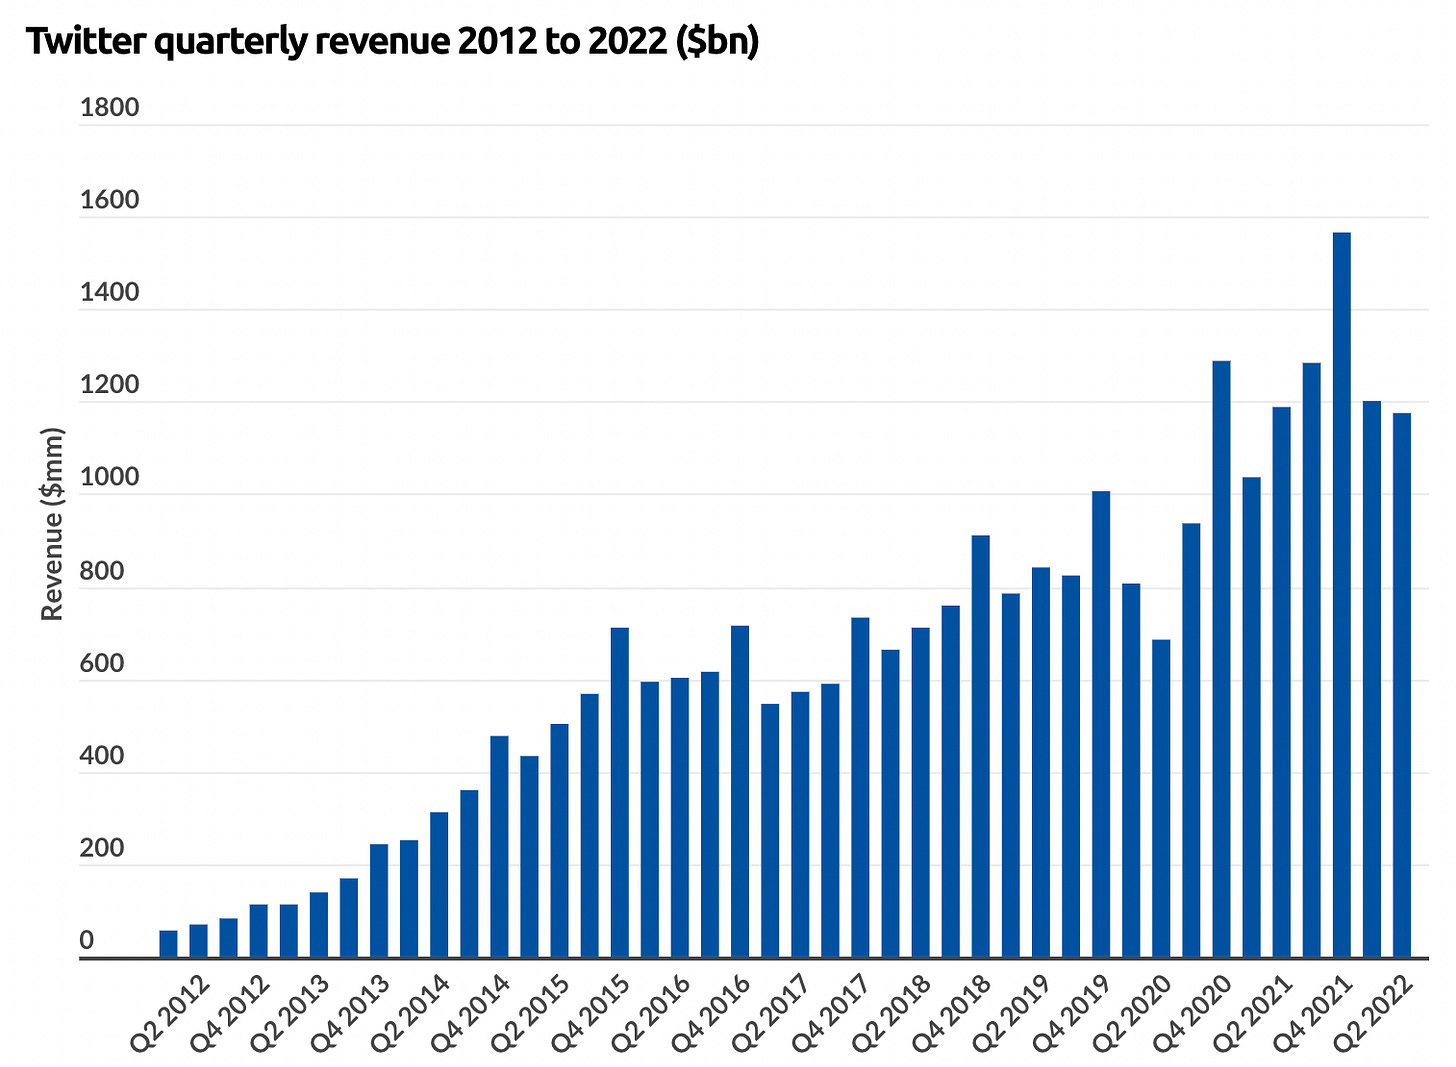Click the 'Q4 2020' x-axis label
This screenshot has width=1456, height=1067.
pos(1193,1012)
